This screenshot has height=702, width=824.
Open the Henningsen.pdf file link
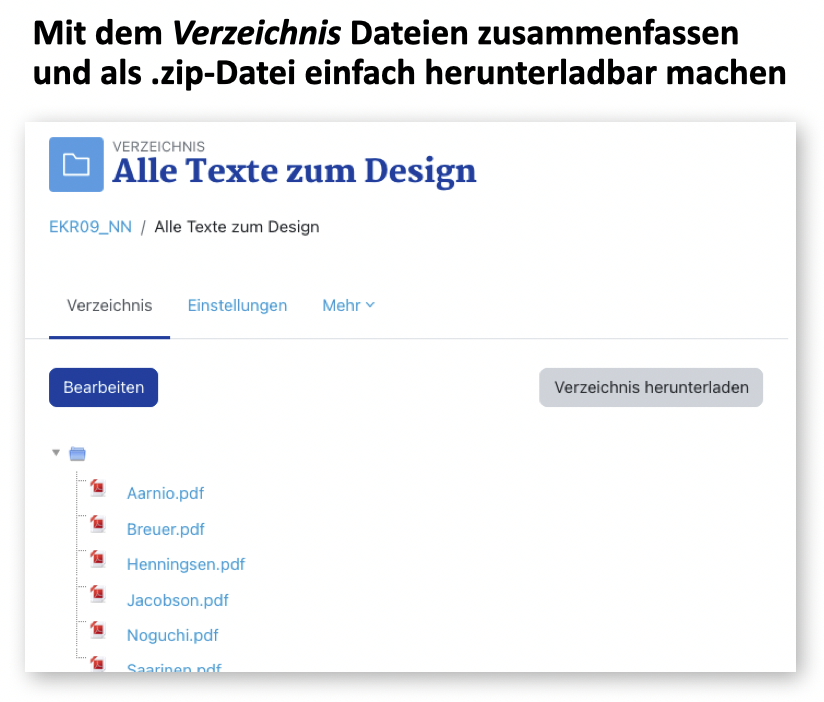tap(185, 565)
